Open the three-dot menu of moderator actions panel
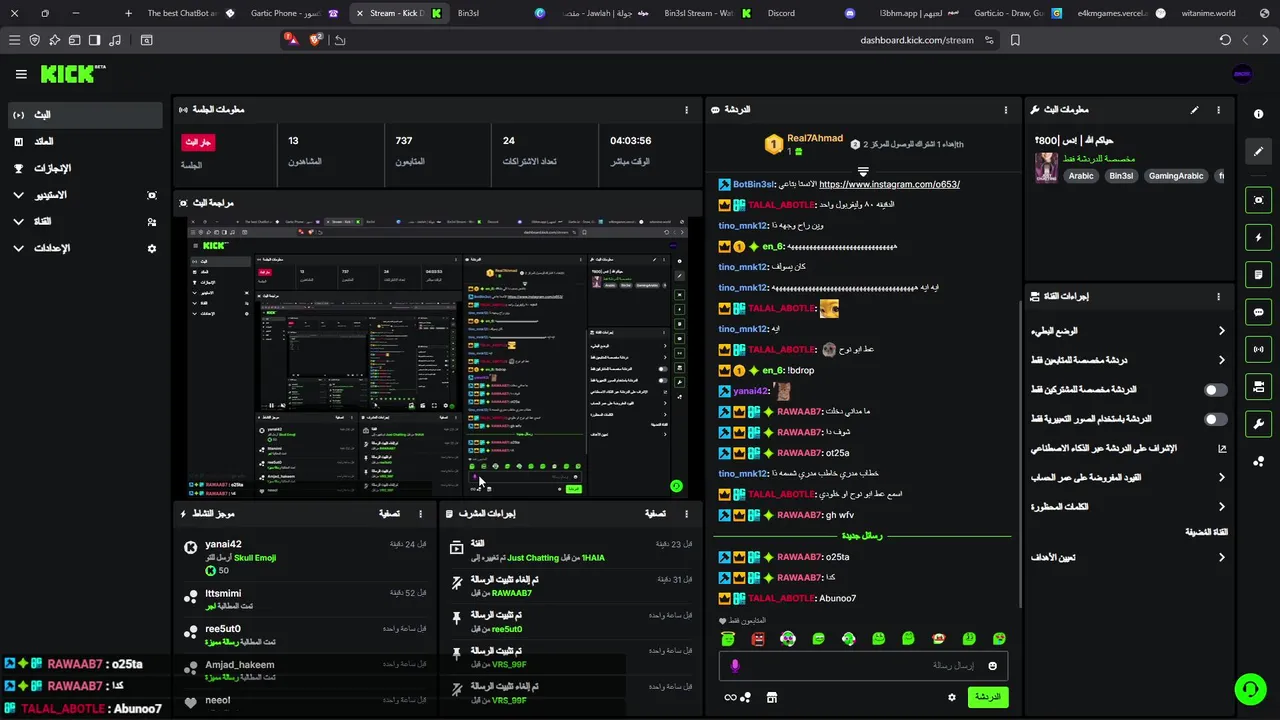The image size is (1280, 720). 686,514
